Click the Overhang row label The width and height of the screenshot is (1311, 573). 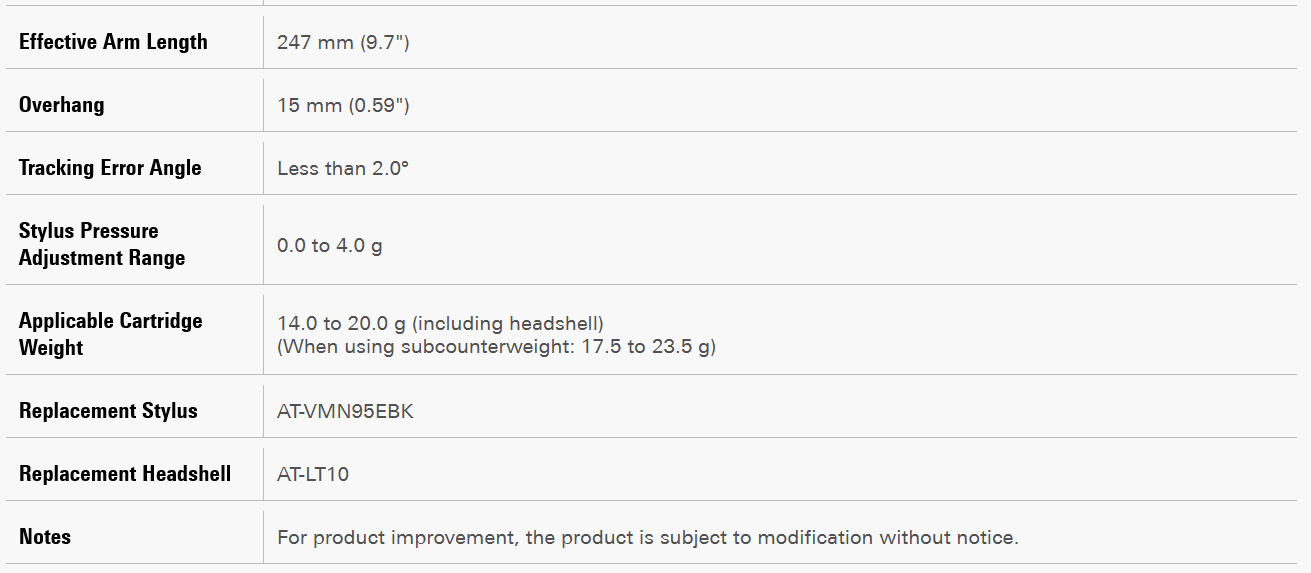click(61, 105)
